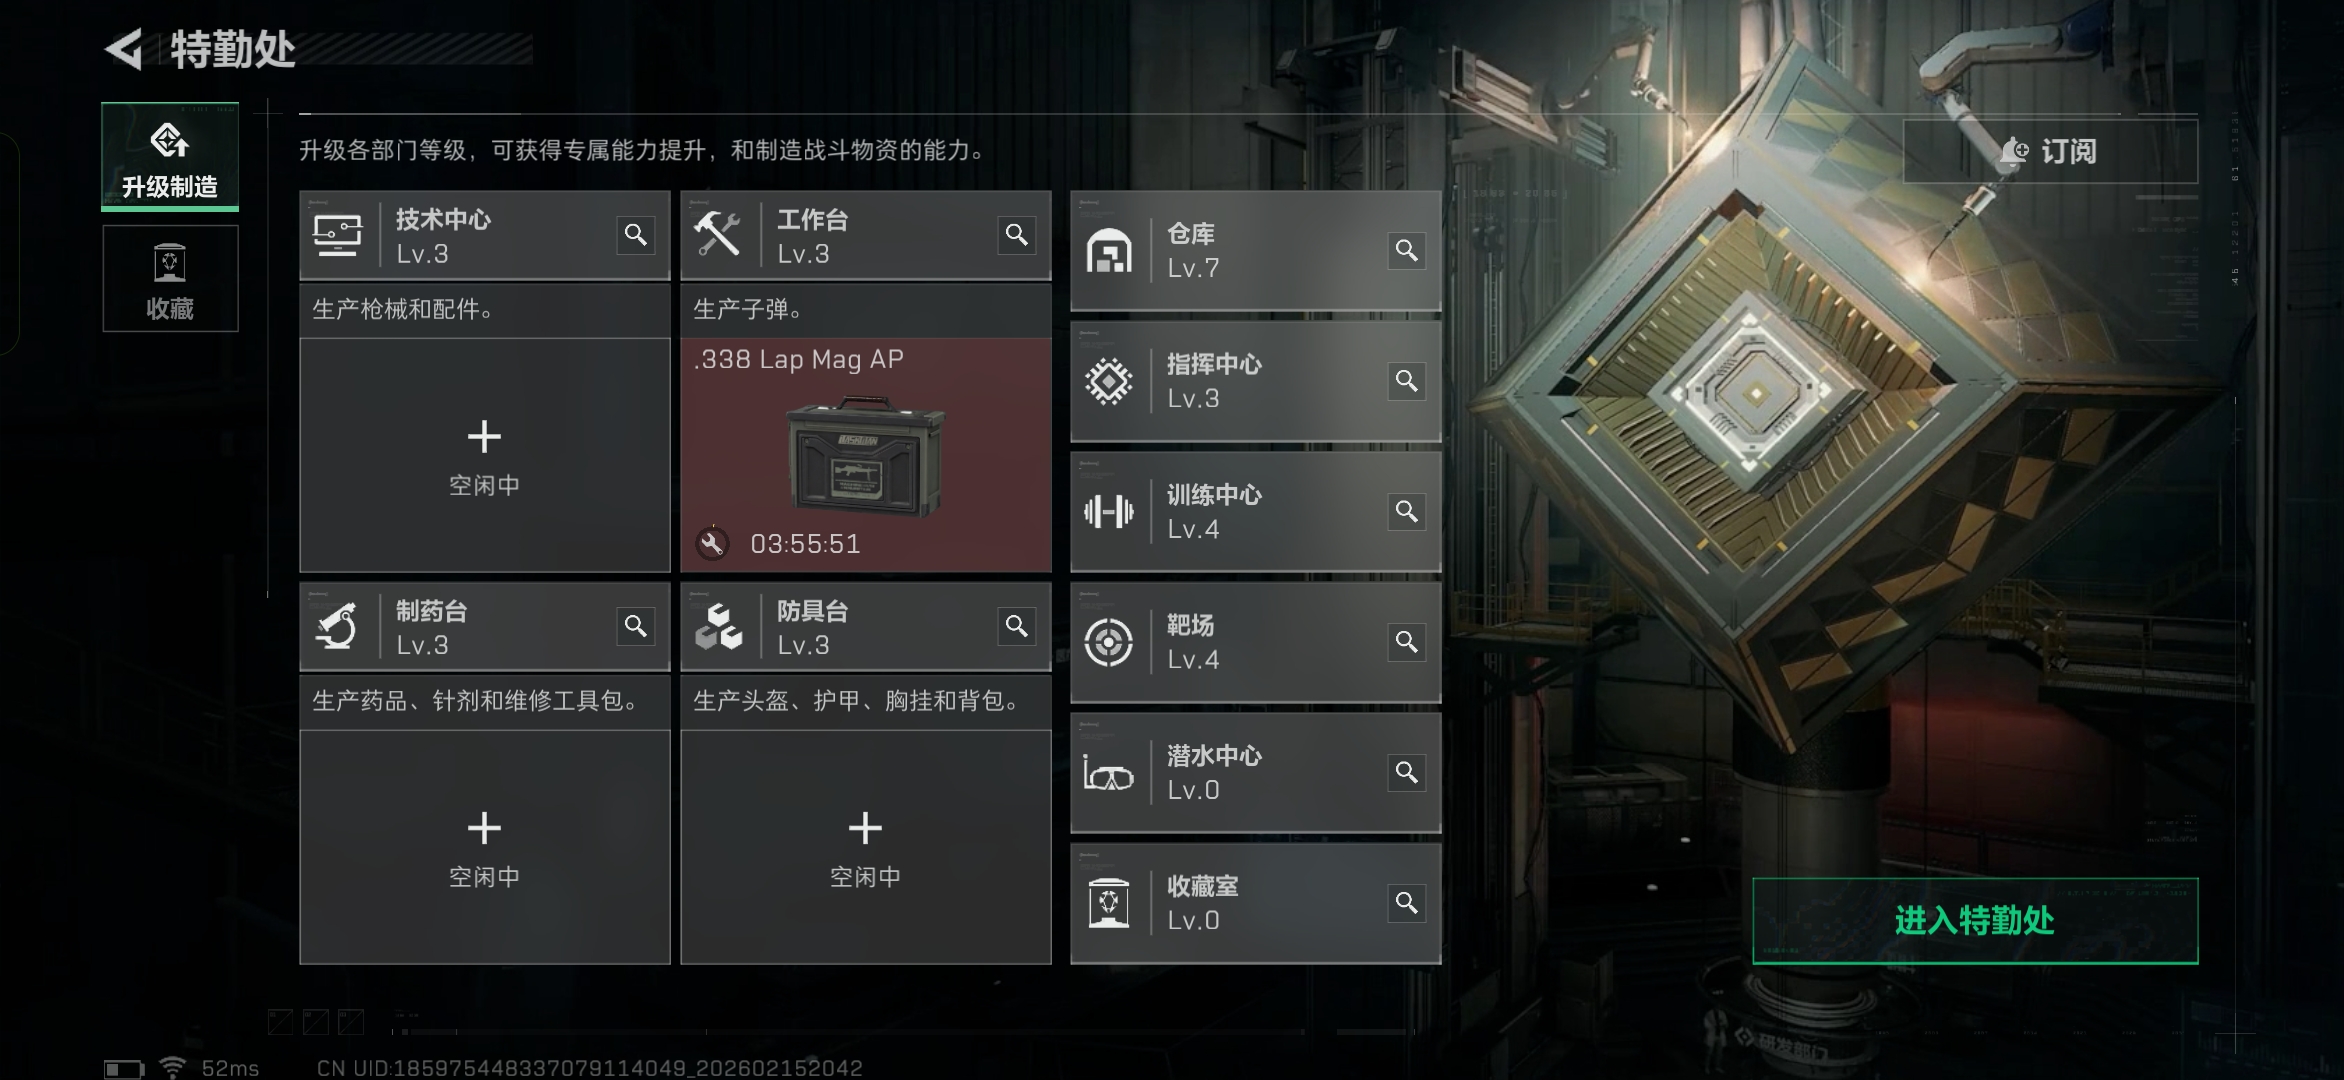Click the 03:55:51 production timer wrench
This screenshot has width=2344, height=1080.
tap(712, 544)
